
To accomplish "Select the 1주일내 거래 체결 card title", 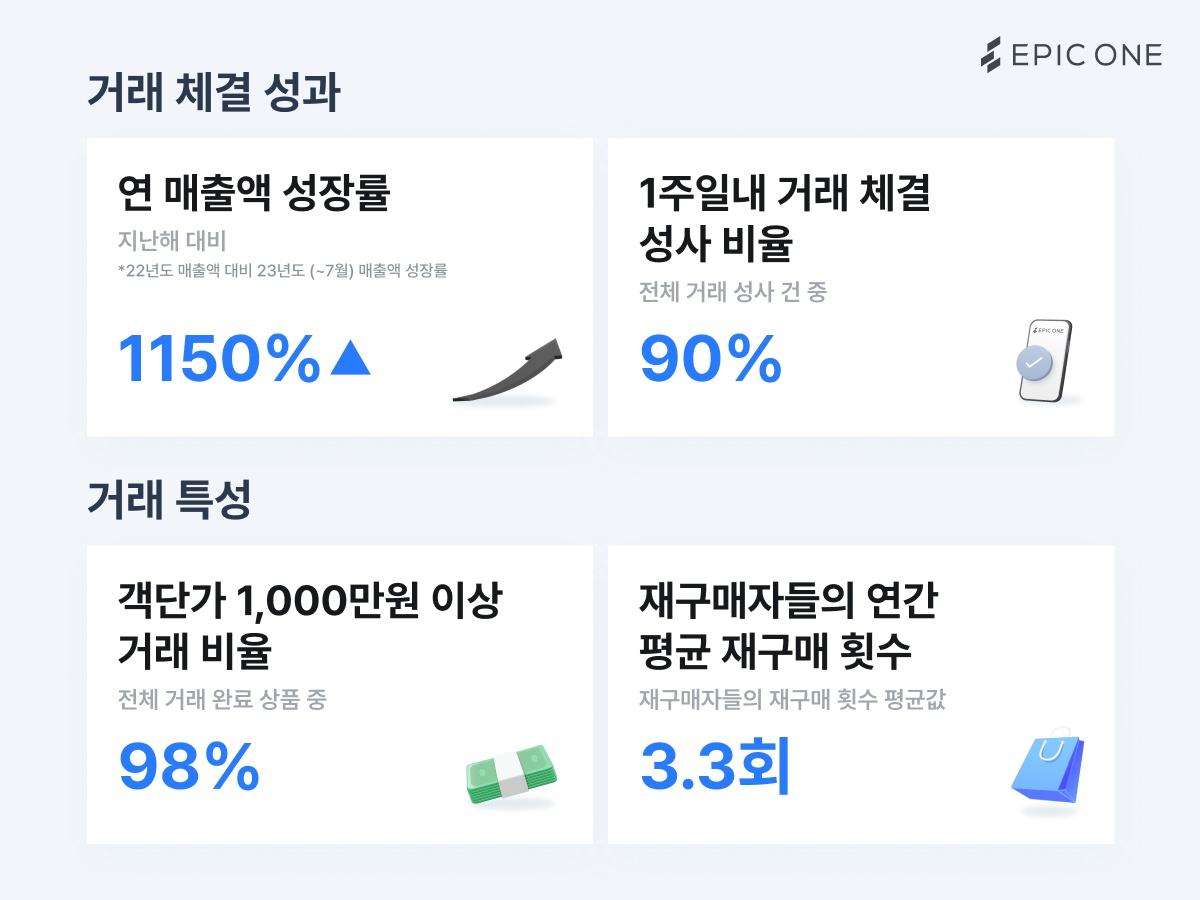I will point(785,192).
